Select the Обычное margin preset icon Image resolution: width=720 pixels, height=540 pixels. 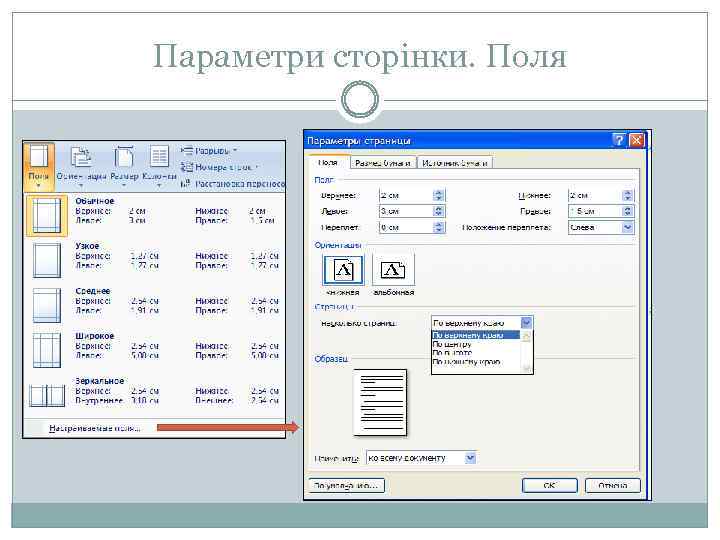pos(46,215)
